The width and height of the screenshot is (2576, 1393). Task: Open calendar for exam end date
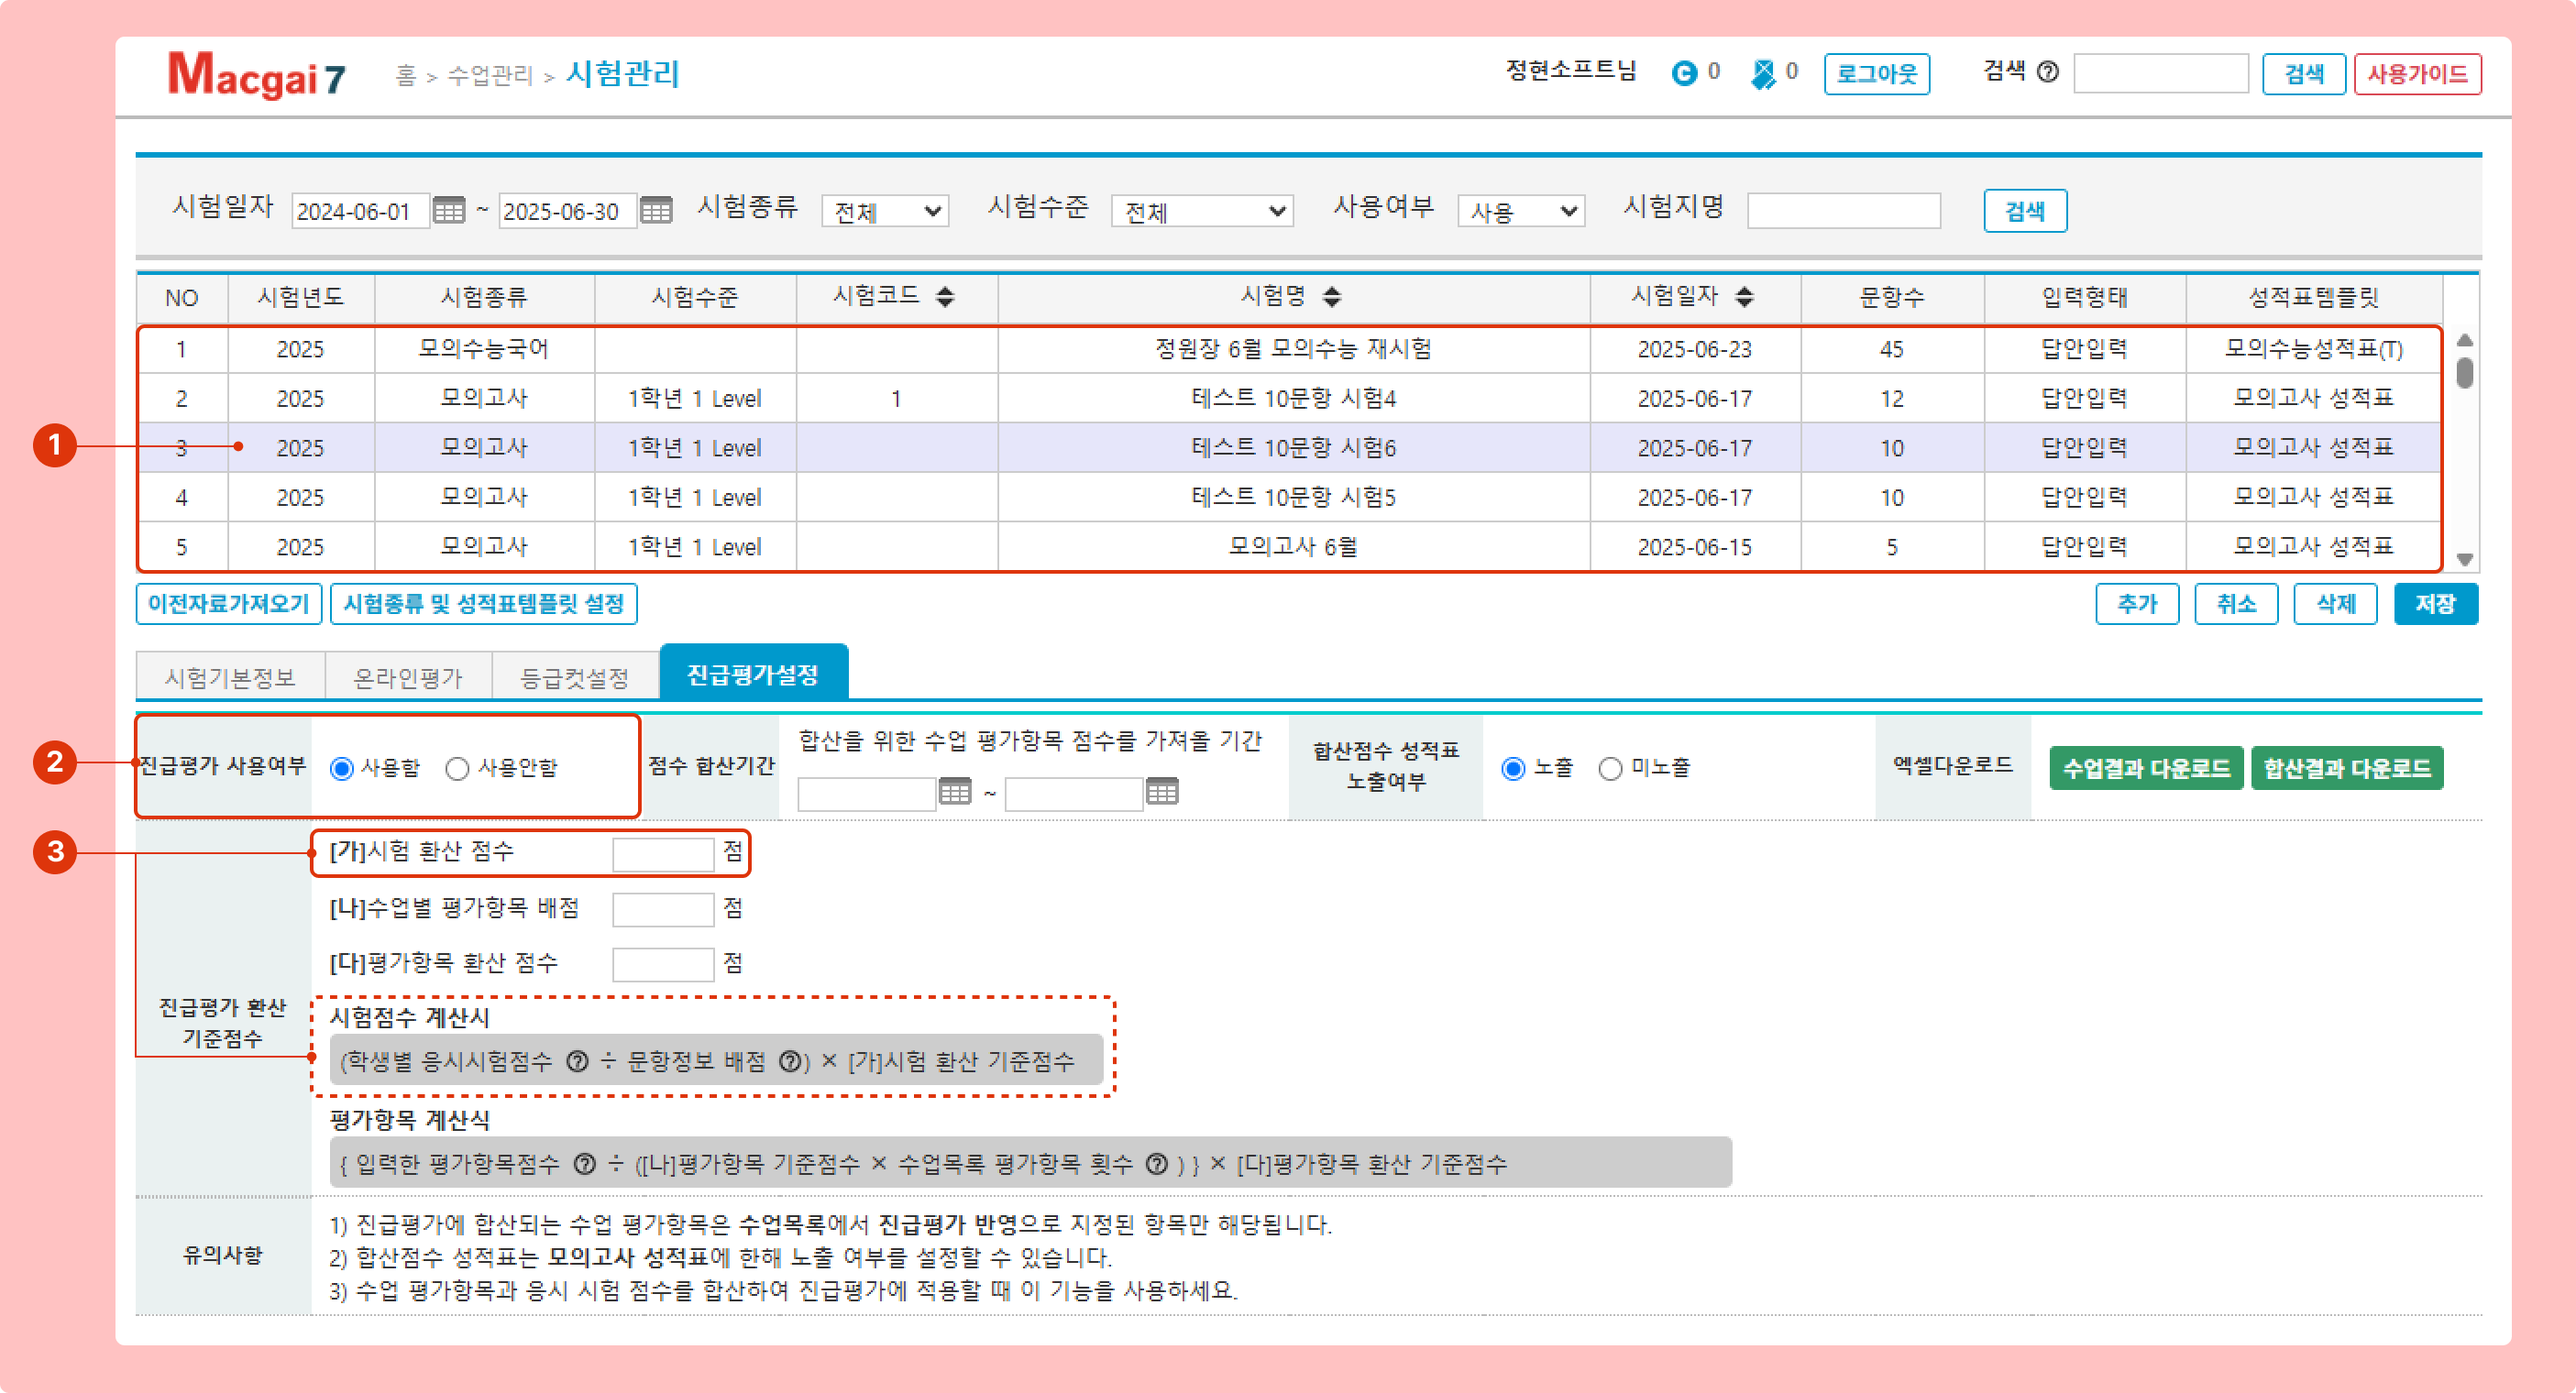pyautogui.click(x=656, y=211)
